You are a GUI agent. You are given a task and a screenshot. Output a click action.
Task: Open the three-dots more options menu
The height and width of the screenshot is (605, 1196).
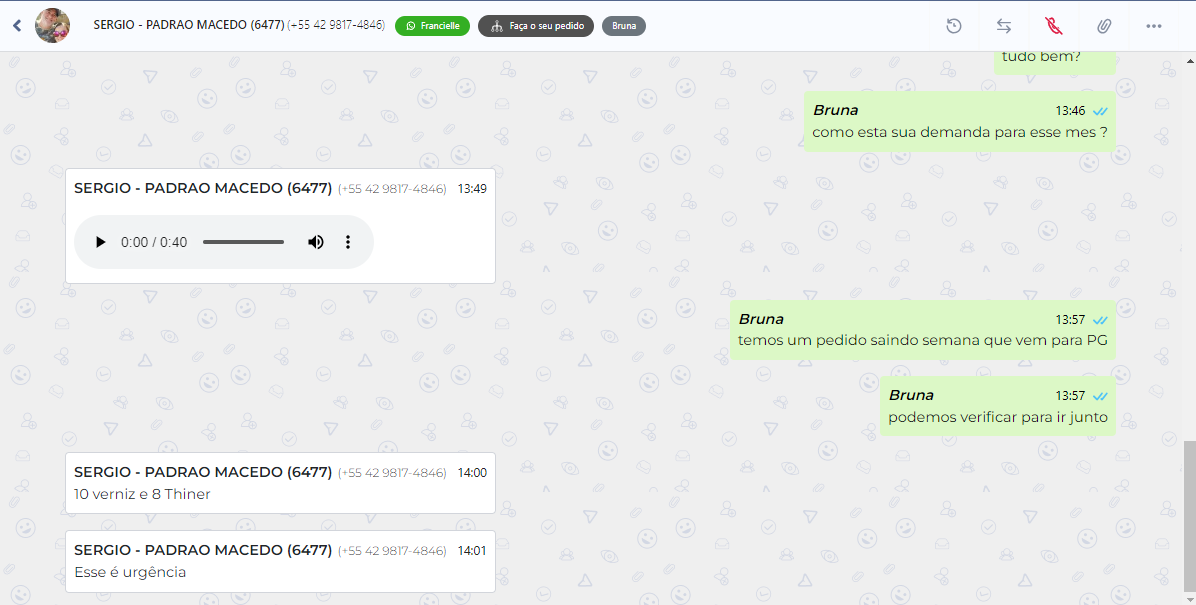(1153, 26)
